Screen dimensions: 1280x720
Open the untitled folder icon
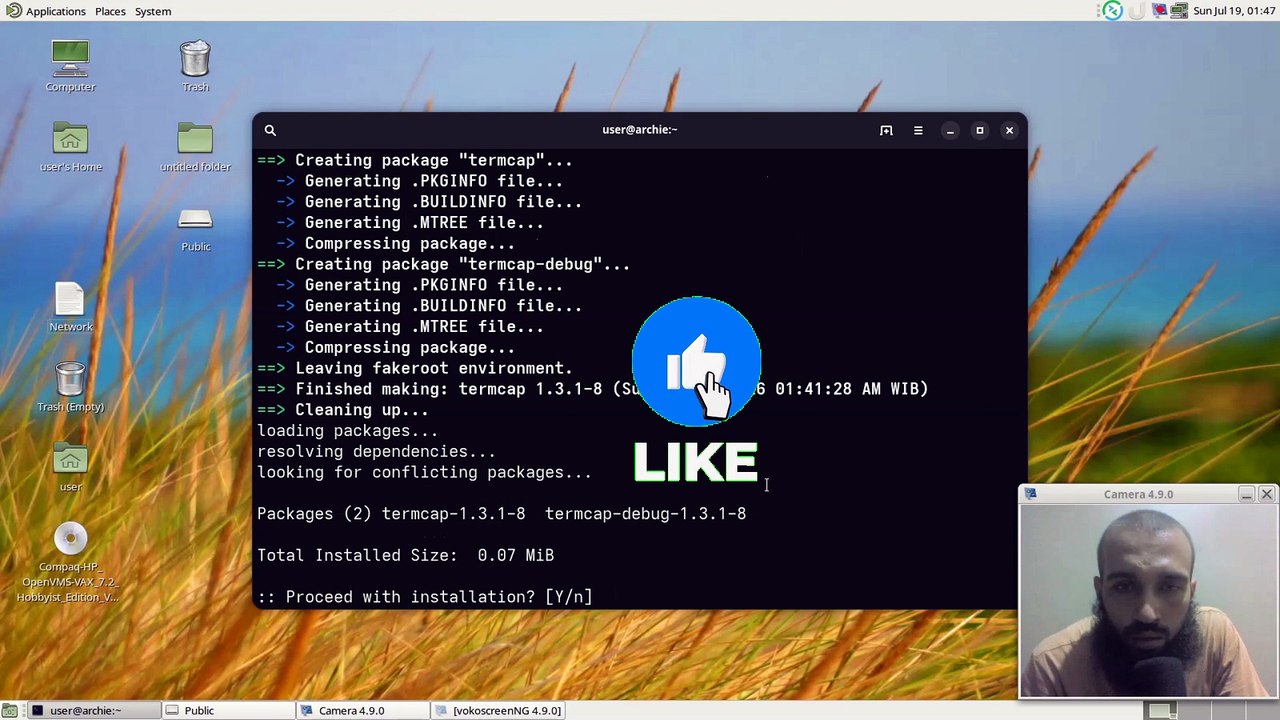point(195,146)
